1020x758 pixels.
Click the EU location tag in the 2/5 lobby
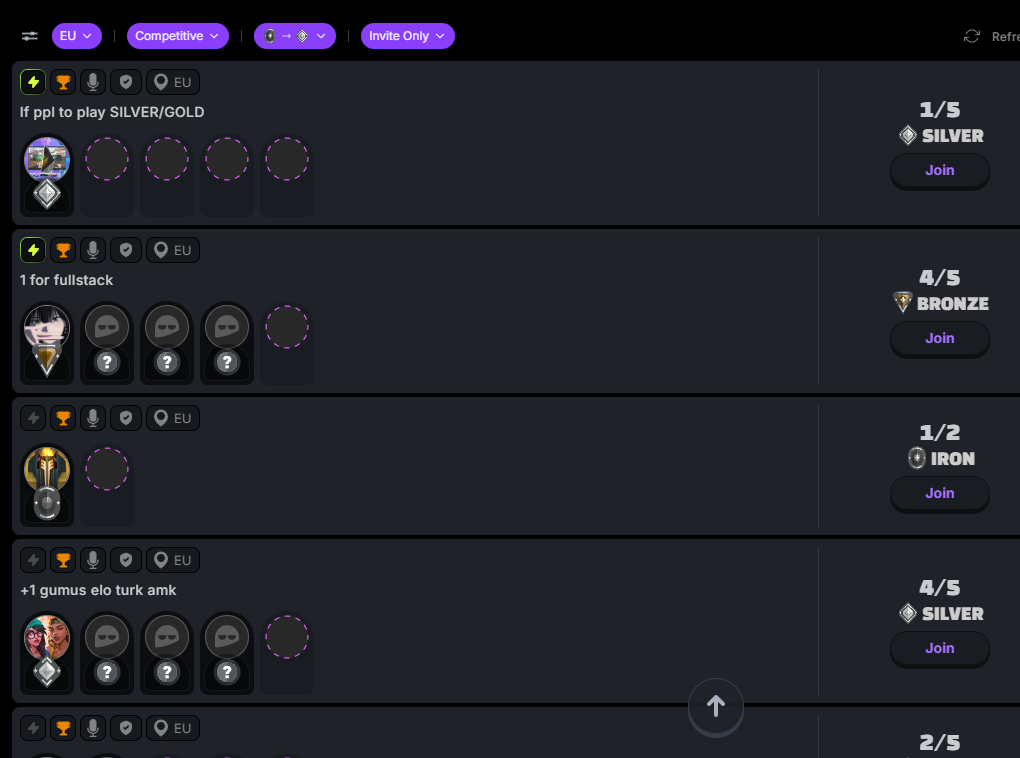click(x=173, y=728)
